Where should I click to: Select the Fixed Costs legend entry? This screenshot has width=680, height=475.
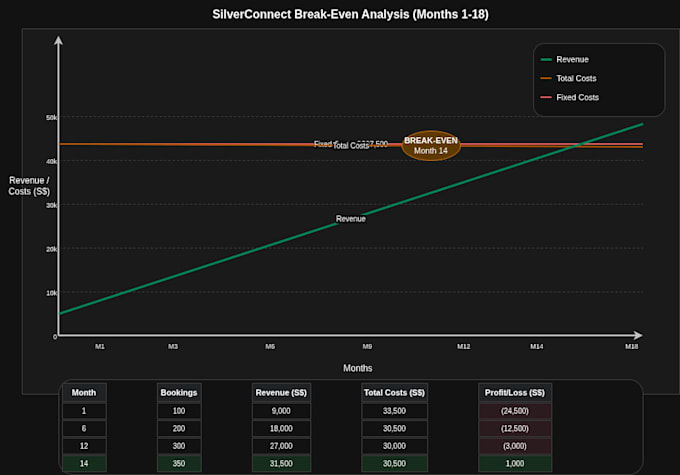569,98
